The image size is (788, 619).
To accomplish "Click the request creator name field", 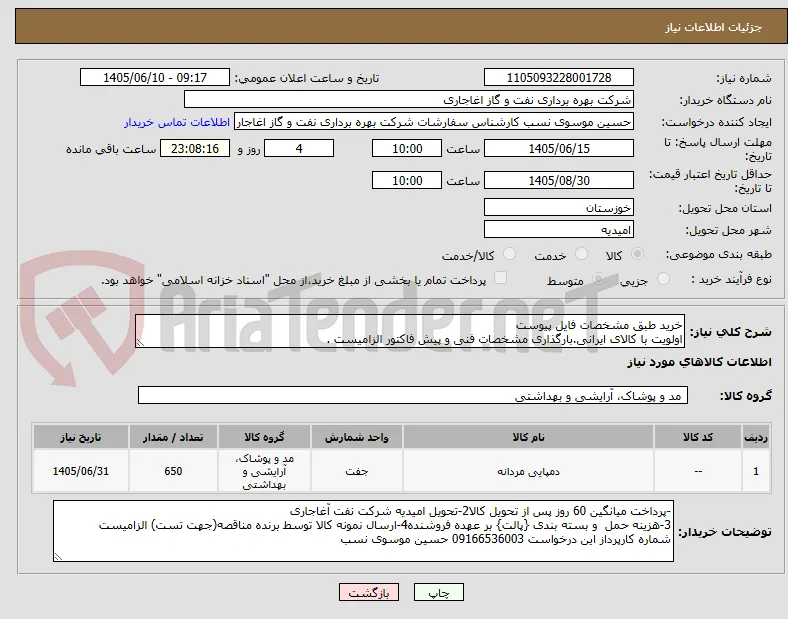I will click(434, 122).
